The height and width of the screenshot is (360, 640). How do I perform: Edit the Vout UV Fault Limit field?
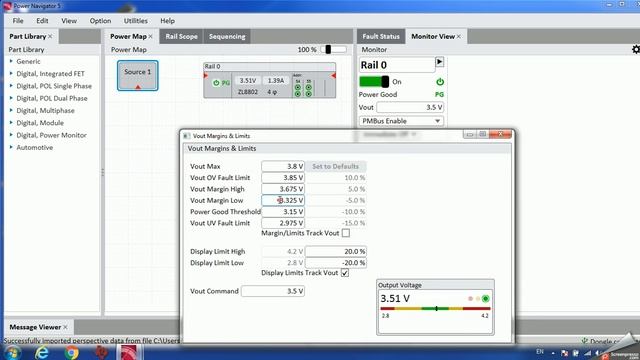pyautogui.click(x=283, y=223)
